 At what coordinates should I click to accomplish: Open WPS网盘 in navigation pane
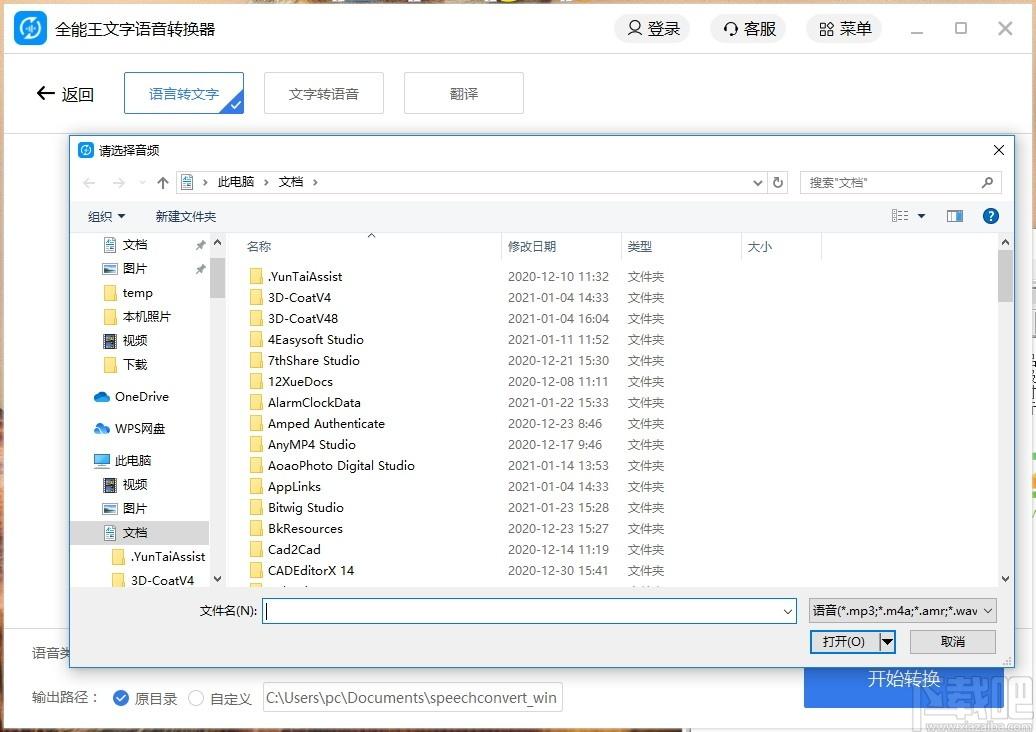pos(139,429)
